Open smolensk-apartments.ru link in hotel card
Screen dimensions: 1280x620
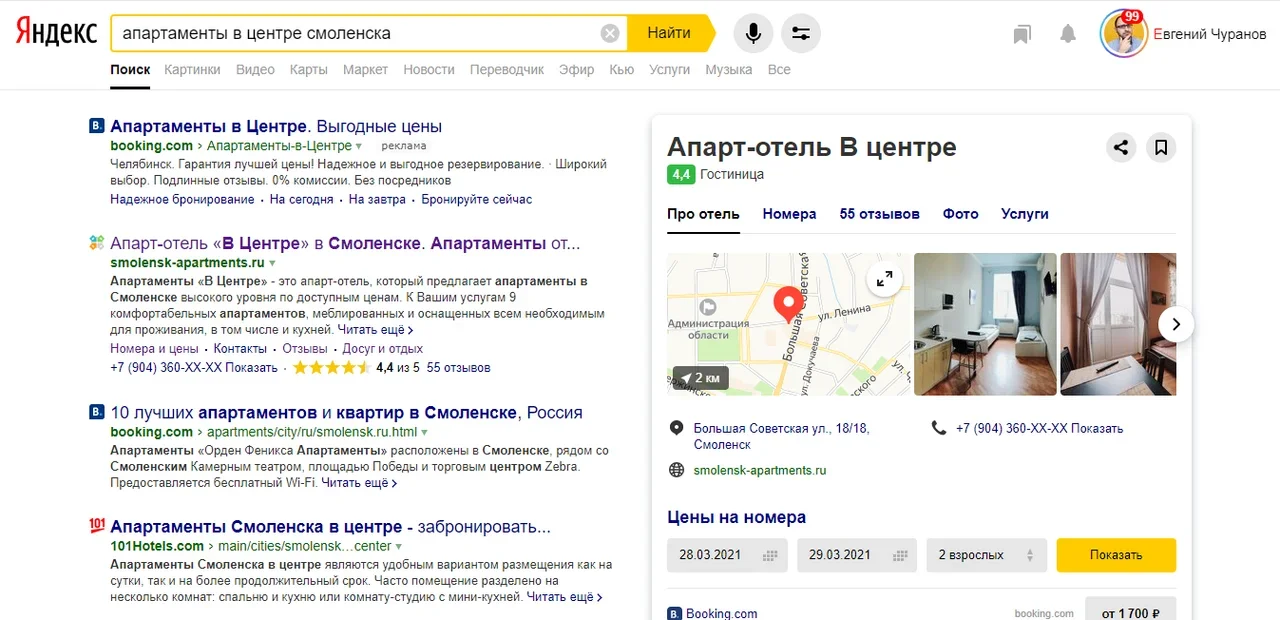point(760,470)
